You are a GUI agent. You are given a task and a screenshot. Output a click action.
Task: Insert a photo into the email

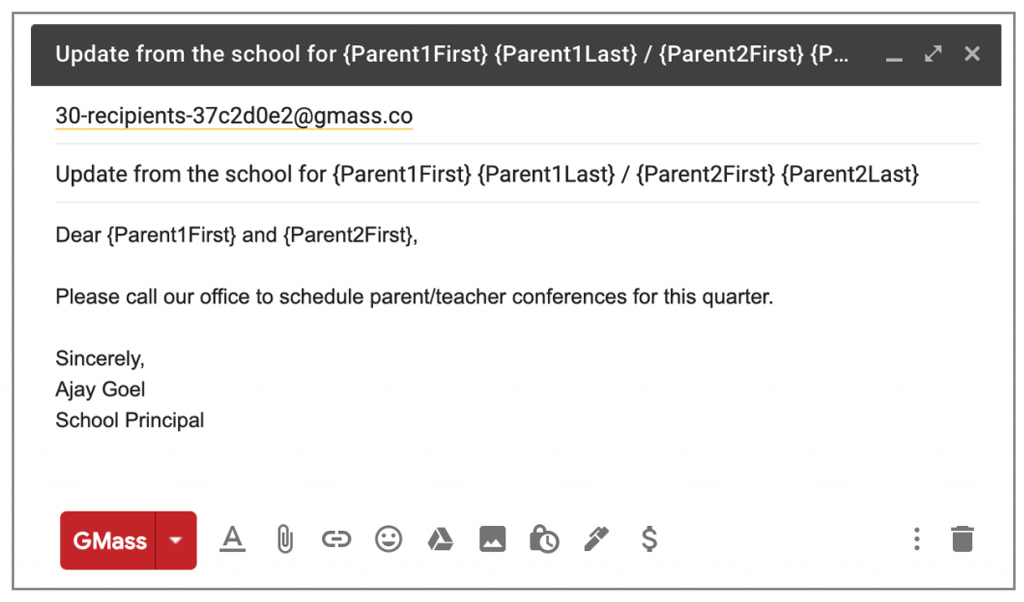[492, 540]
